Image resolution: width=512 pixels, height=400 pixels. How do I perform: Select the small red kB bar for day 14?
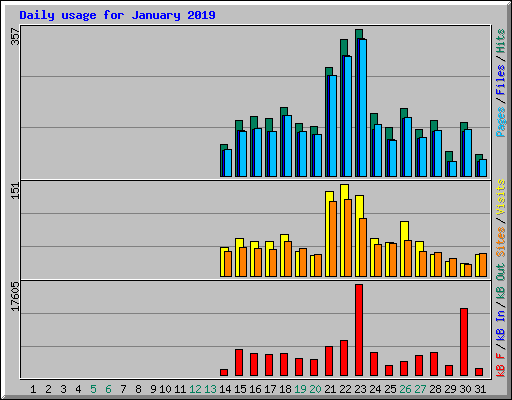[224, 372]
